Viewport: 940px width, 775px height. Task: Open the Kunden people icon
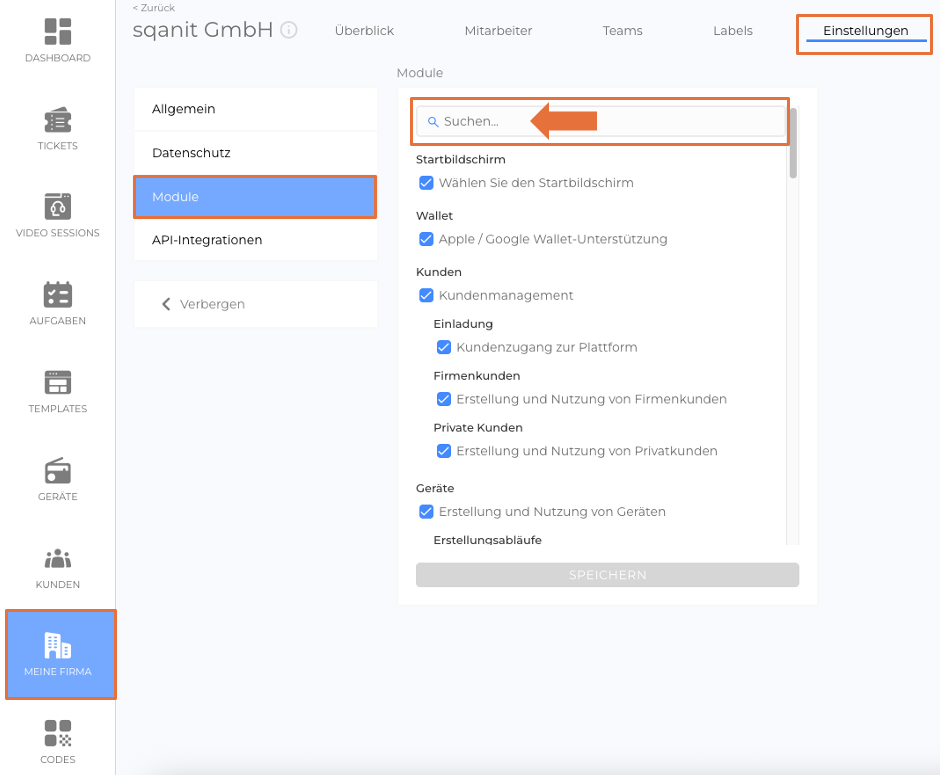58,558
